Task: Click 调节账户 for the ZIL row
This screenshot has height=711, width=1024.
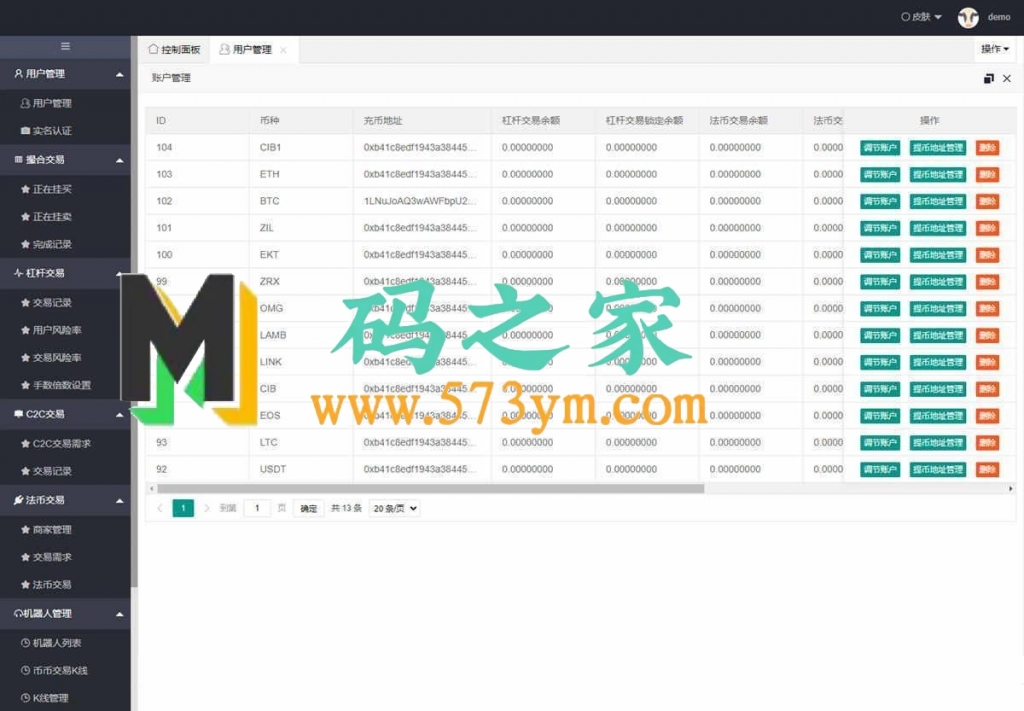Action: (880, 228)
